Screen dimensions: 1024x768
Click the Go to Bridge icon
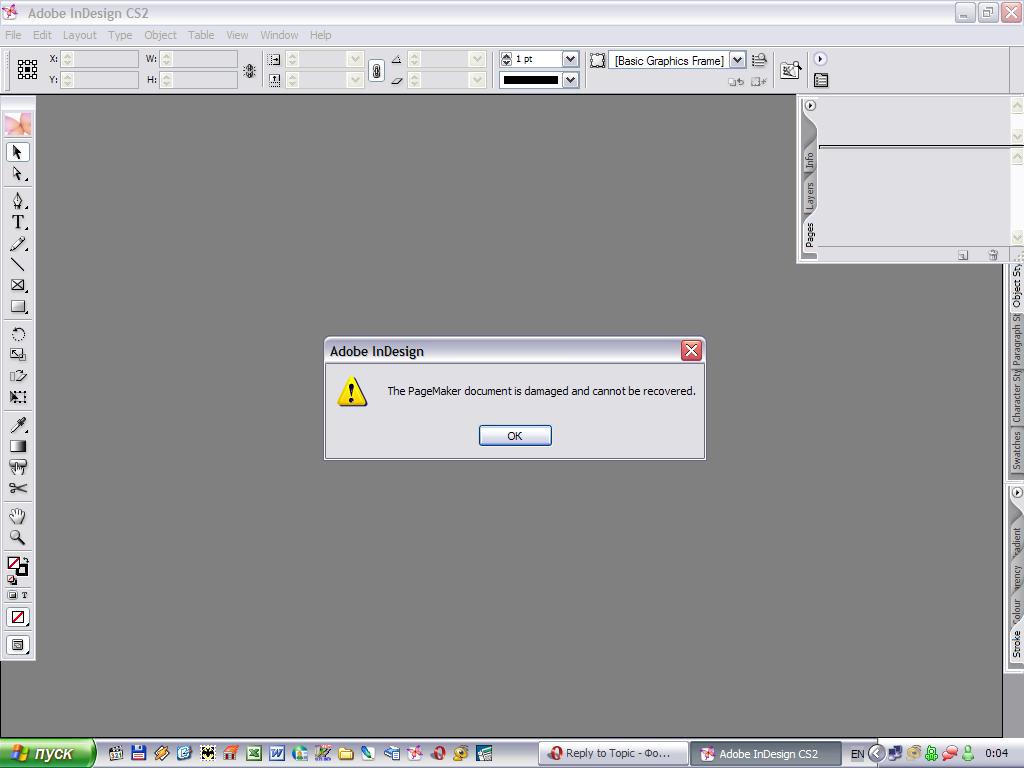click(x=790, y=70)
